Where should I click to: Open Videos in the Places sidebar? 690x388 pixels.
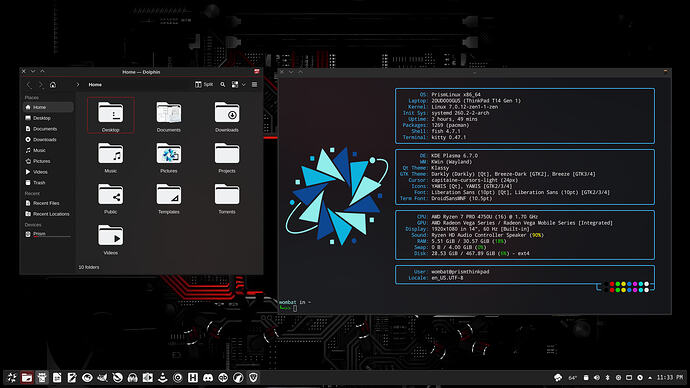(x=48, y=172)
